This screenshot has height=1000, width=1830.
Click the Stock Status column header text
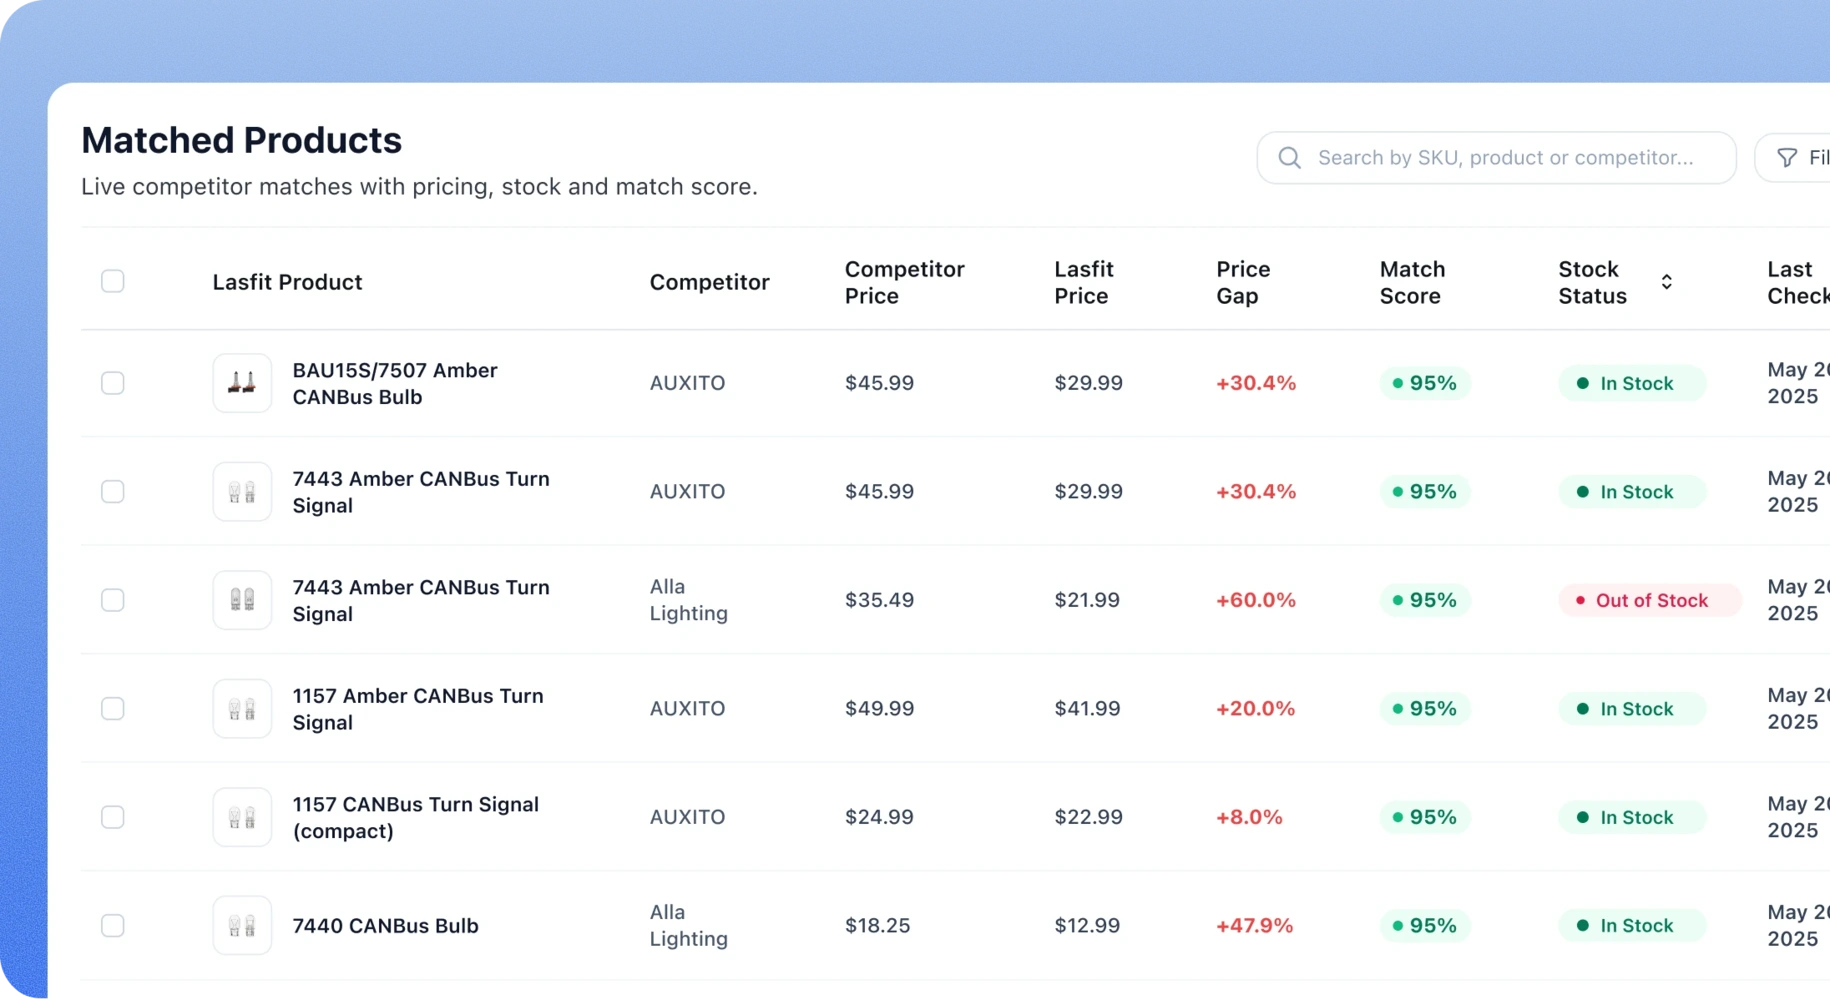(x=1592, y=282)
